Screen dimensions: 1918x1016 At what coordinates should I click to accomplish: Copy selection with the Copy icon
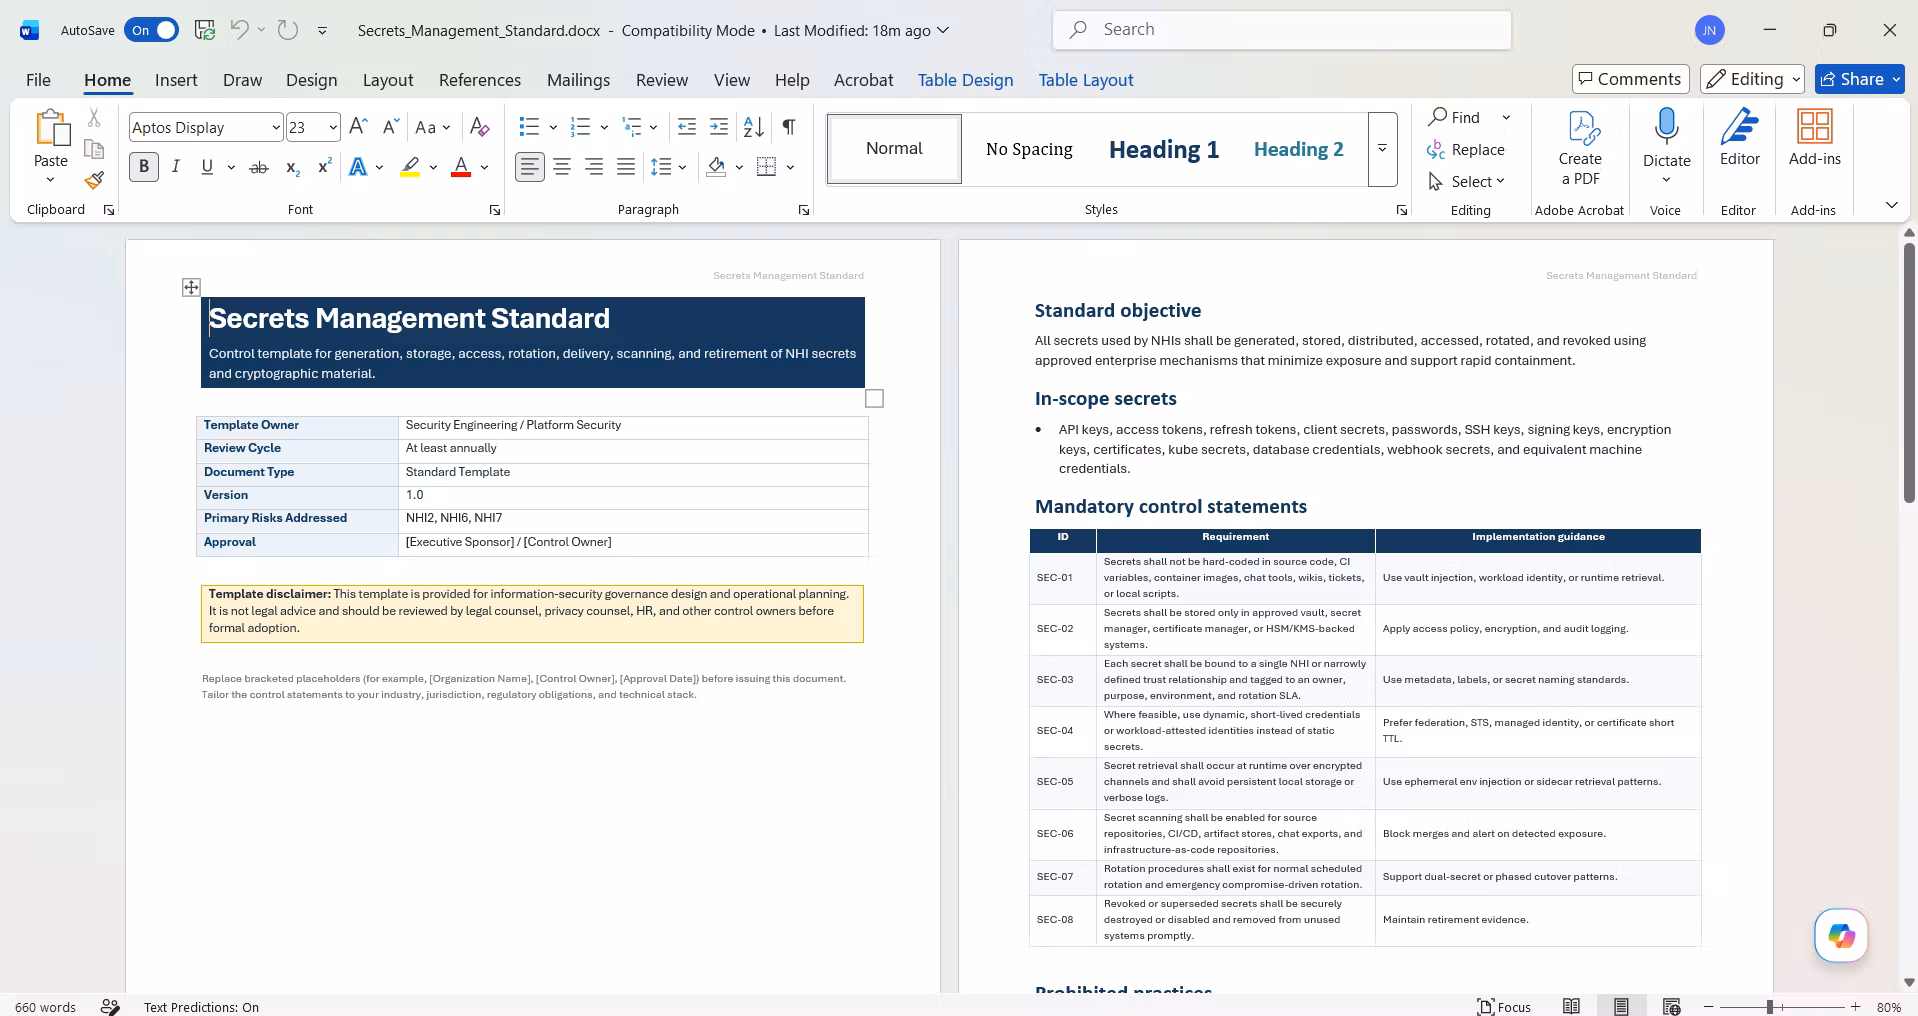pos(94,149)
